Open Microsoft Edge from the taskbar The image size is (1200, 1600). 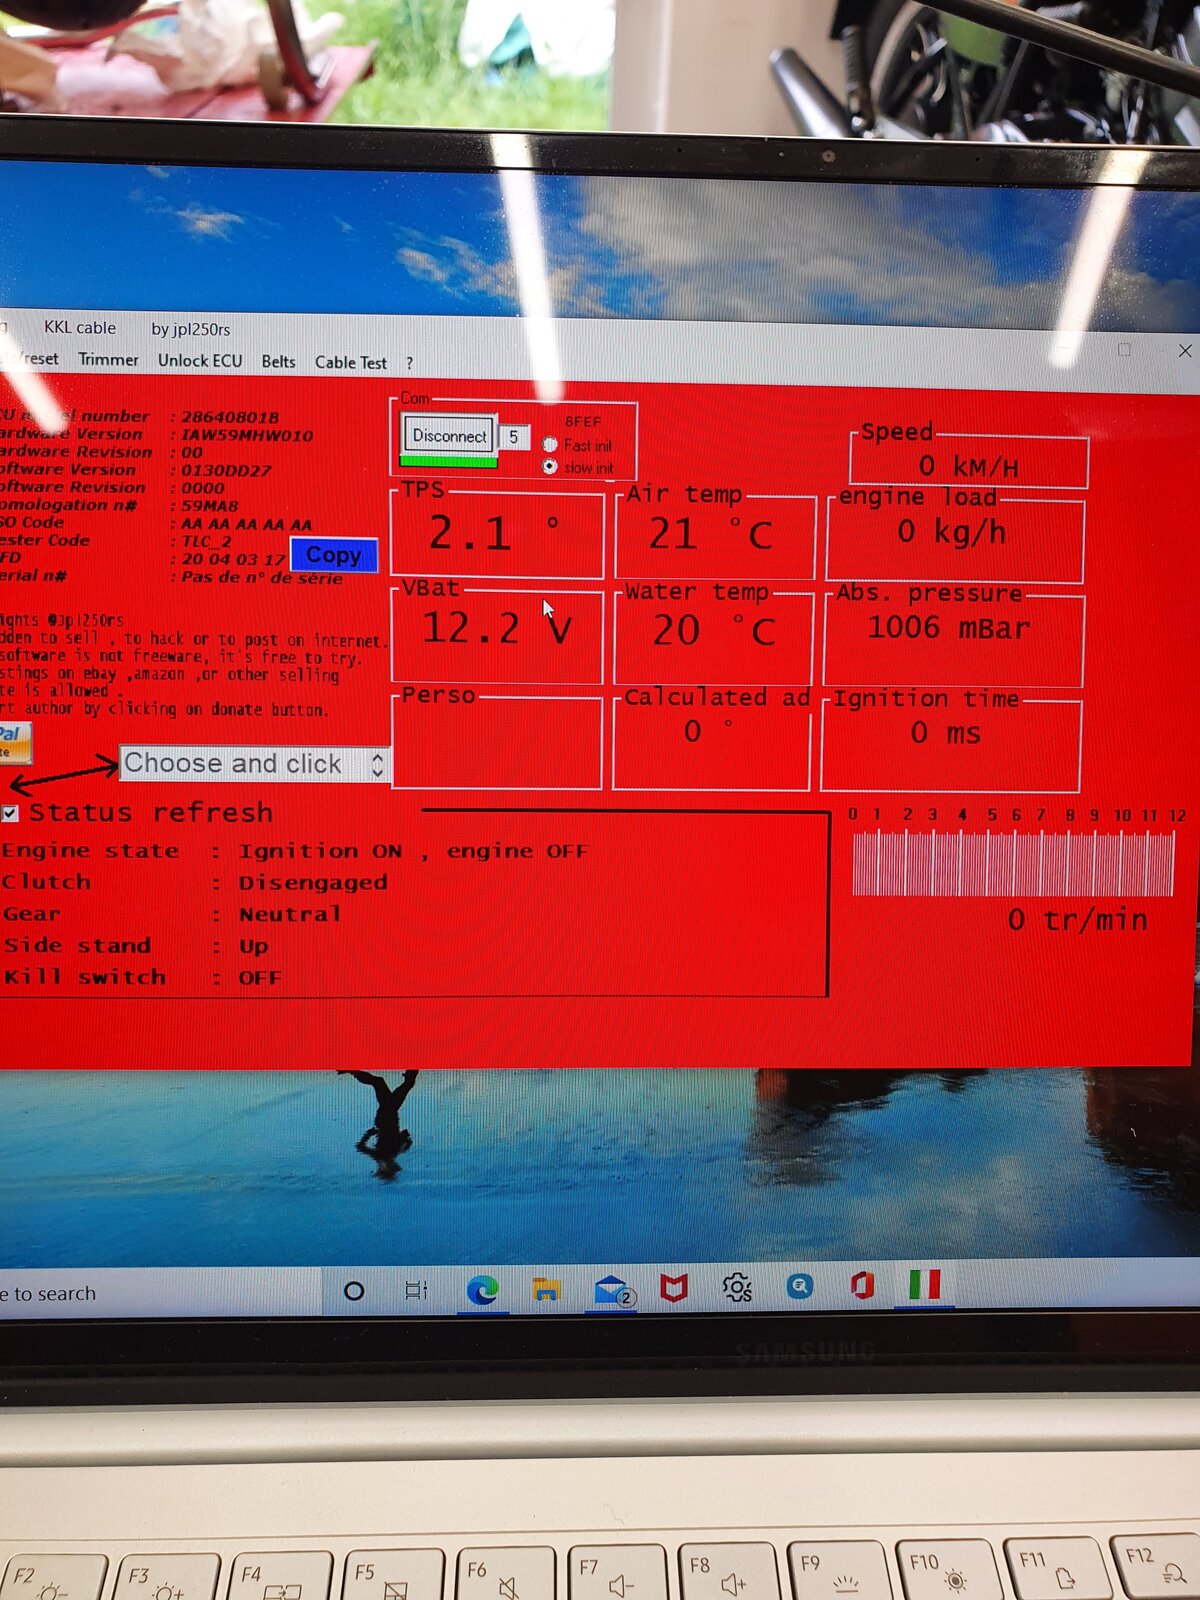pos(482,1290)
